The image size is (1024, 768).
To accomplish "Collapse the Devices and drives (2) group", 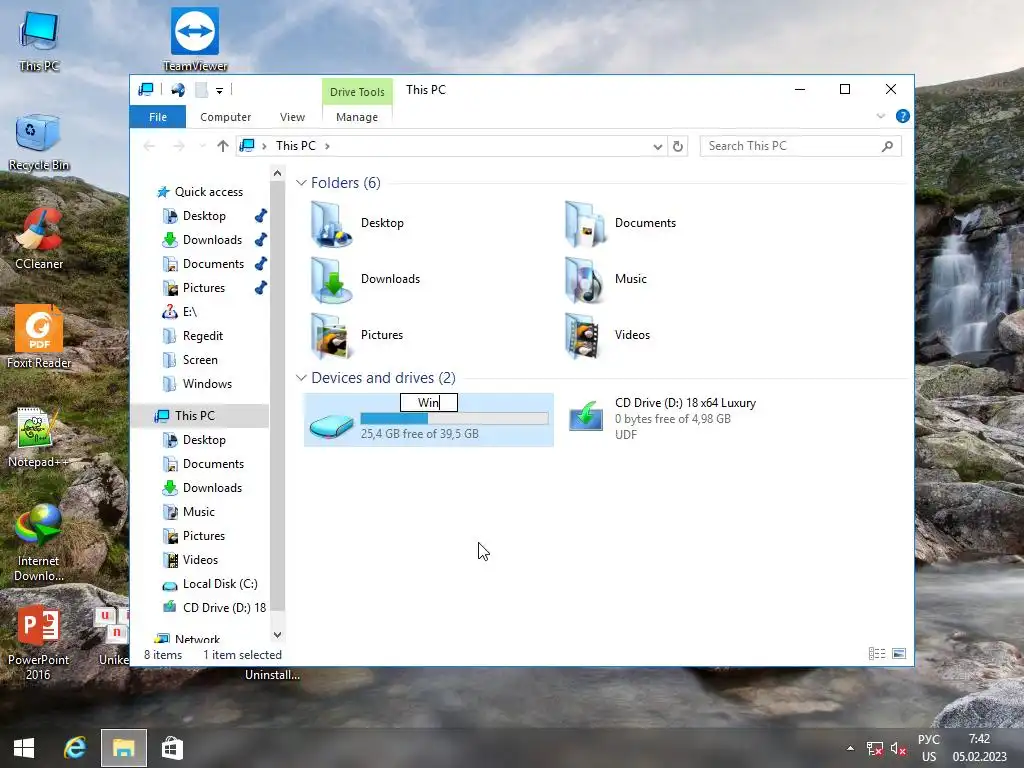I will pos(301,378).
